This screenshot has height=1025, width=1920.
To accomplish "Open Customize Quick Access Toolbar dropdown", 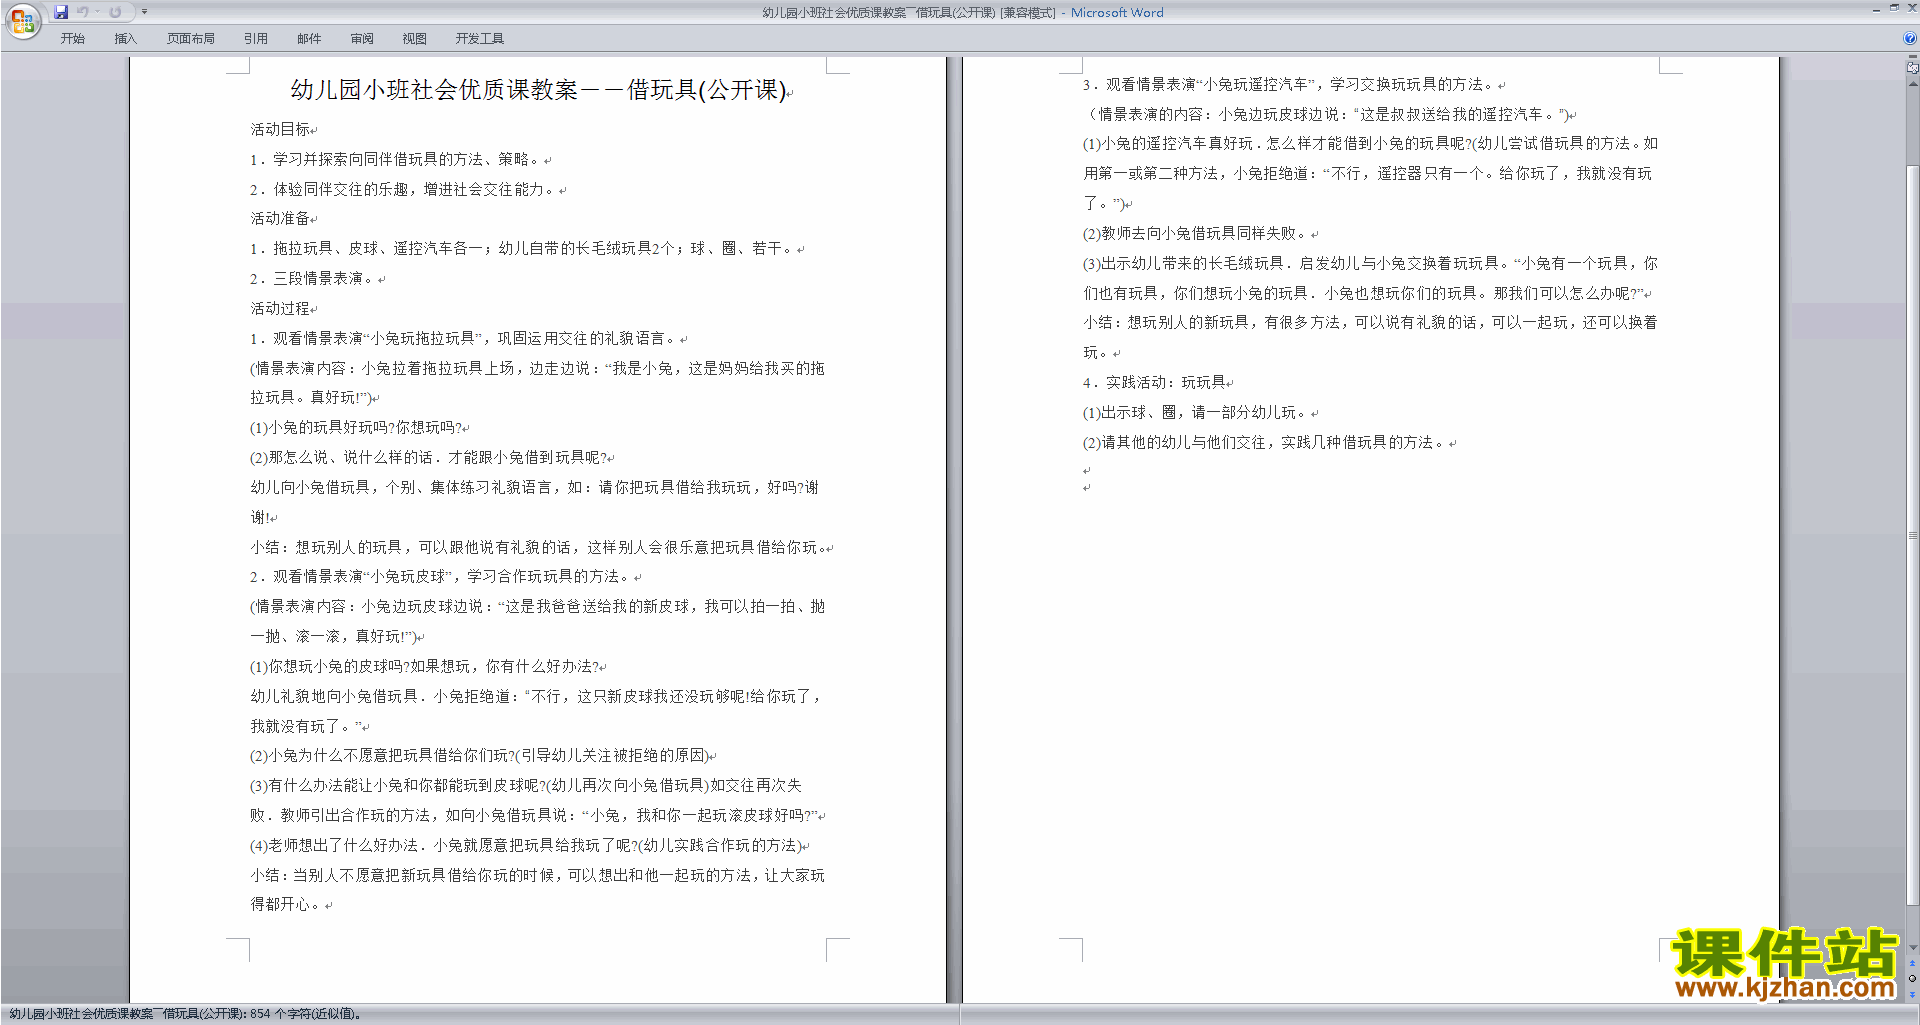I will (x=144, y=12).
